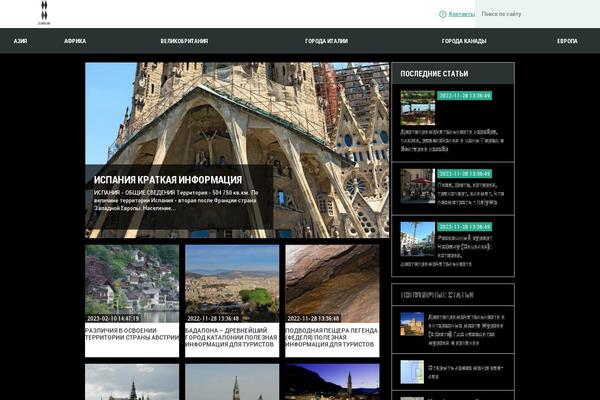Open the Города Канады menu item
Image resolution: width=600 pixels, height=400 pixels.
pyautogui.click(x=464, y=41)
